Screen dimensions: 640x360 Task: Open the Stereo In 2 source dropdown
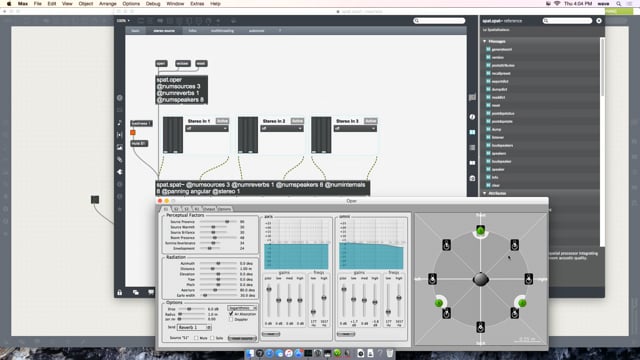pos(282,129)
